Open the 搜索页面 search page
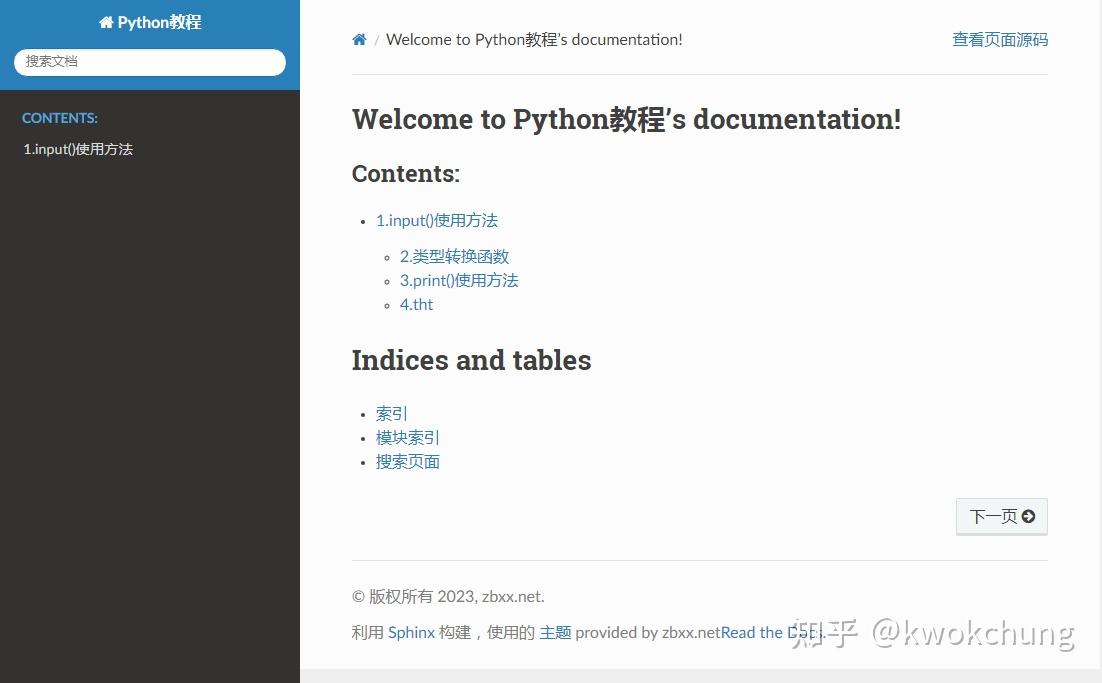Image resolution: width=1102 pixels, height=683 pixels. coord(407,461)
